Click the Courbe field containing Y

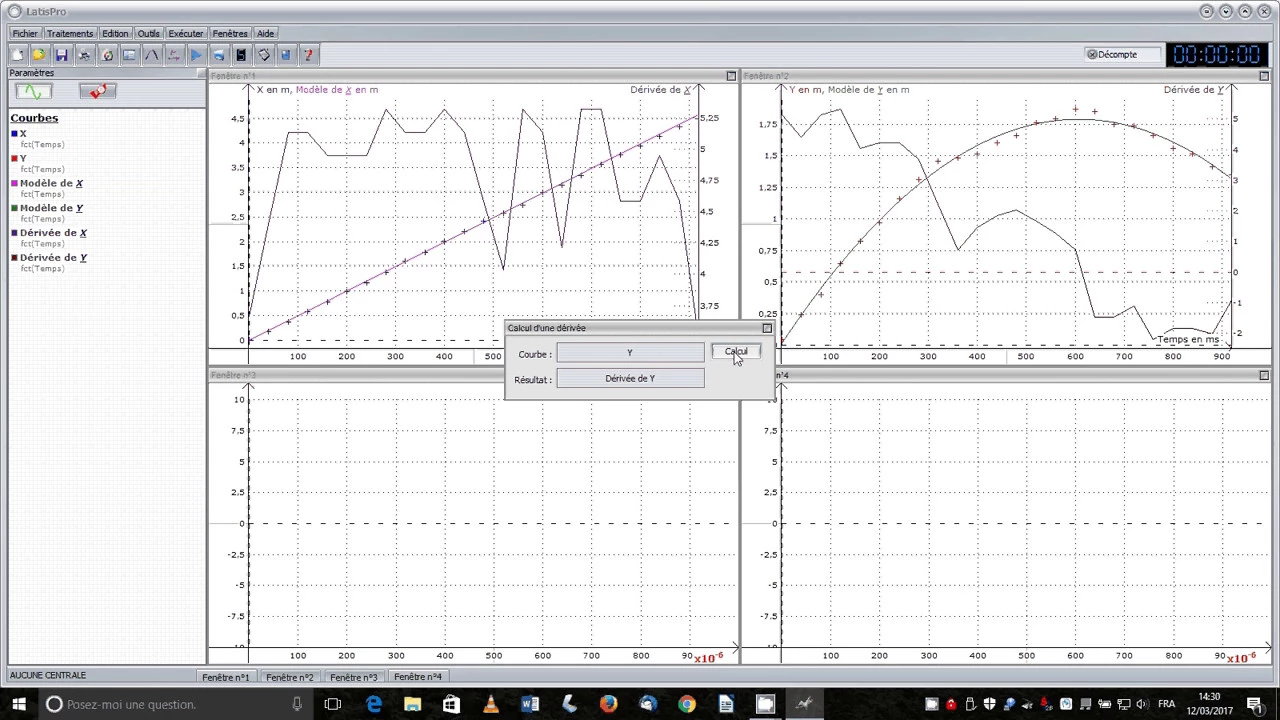coord(630,353)
